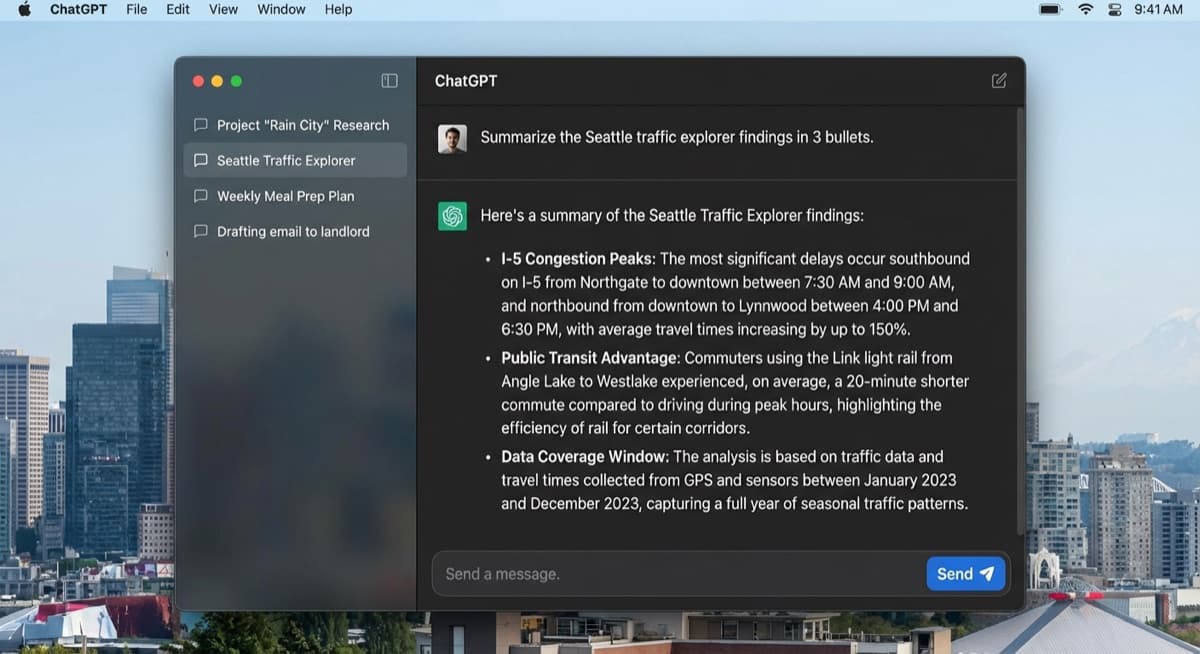Click the chat scrollbar on right edge

coord(1019,320)
